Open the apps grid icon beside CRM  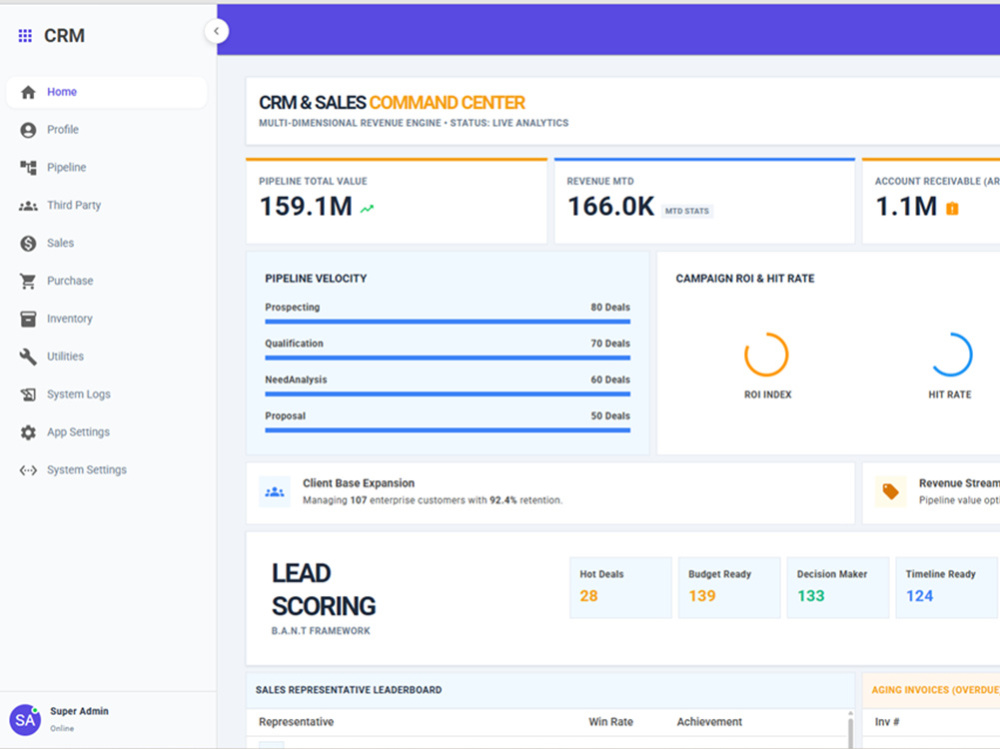point(25,36)
